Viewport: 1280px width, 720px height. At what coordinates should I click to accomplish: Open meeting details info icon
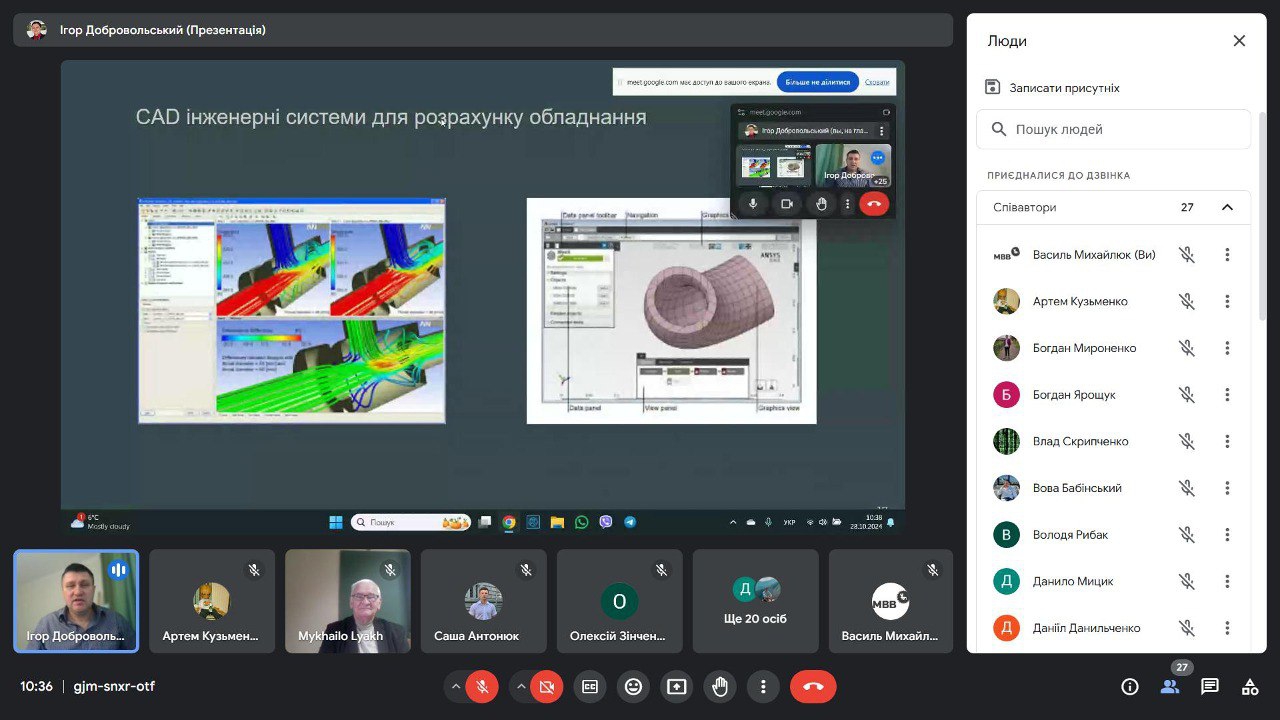1130,687
